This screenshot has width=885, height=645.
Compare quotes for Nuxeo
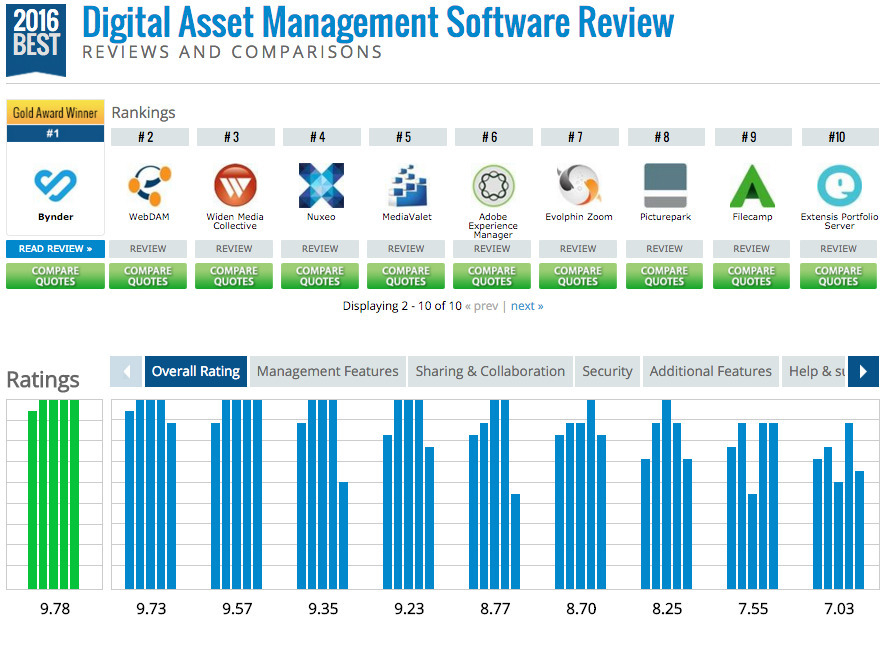[x=320, y=276]
